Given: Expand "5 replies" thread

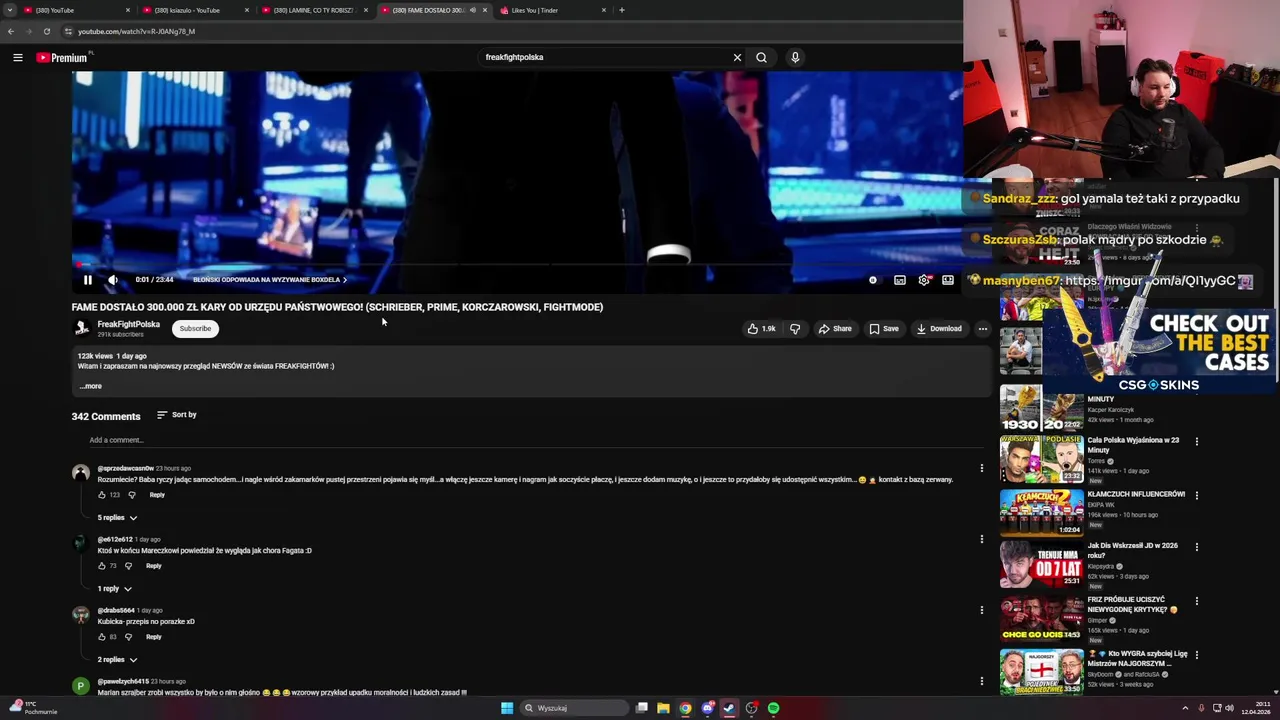Looking at the screenshot, I should tap(117, 517).
